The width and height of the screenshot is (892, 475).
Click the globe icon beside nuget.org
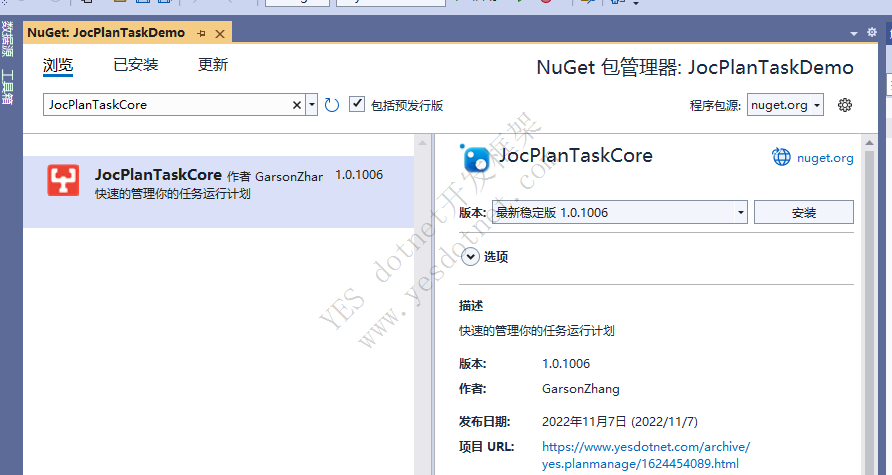[x=781, y=156]
